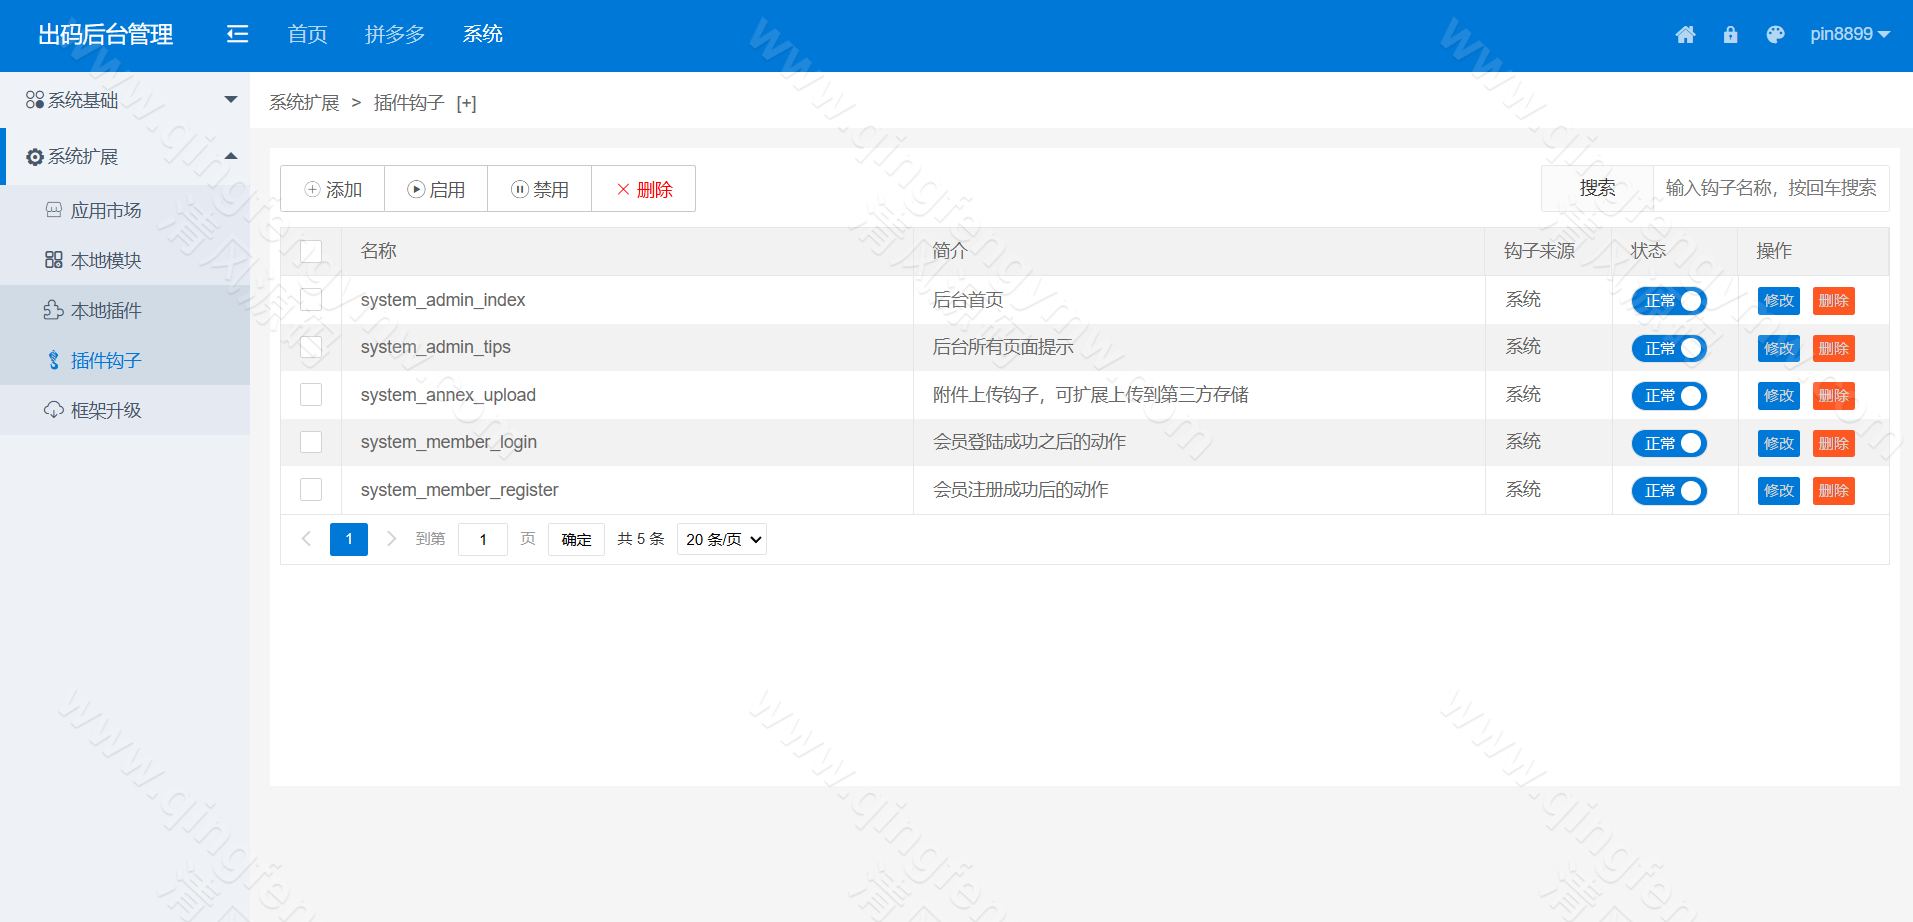Click the lock icon in the header
Viewport: 1913px width, 922px height.
(x=1730, y=34)
